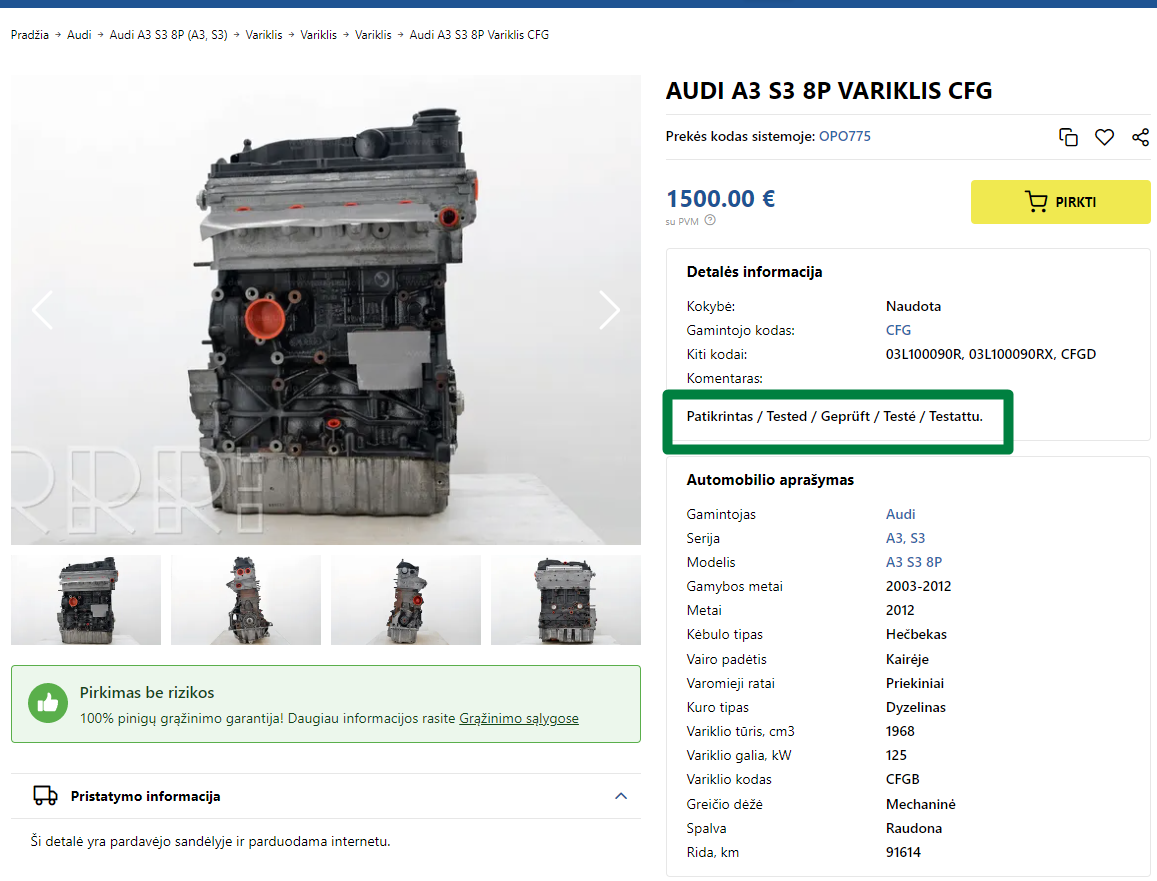The height and width of the screenshot is (881, 1157).
Task: Open the Audi manufacturer link
Action: click(900, 514)
